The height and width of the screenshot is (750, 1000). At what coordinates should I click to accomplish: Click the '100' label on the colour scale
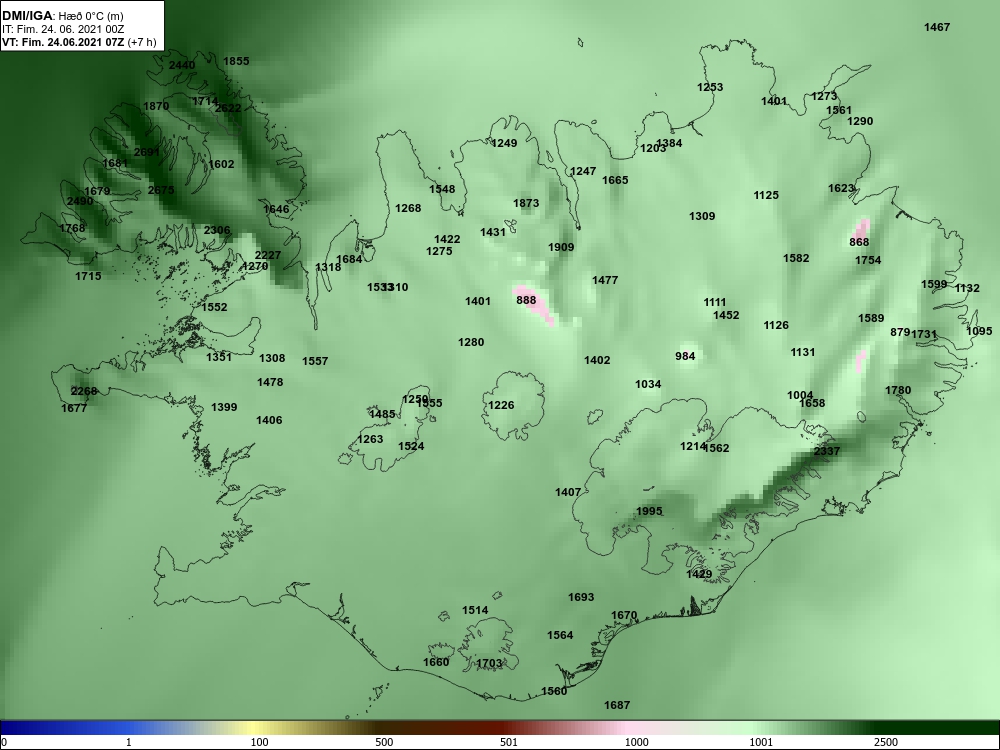pos(259,742)
